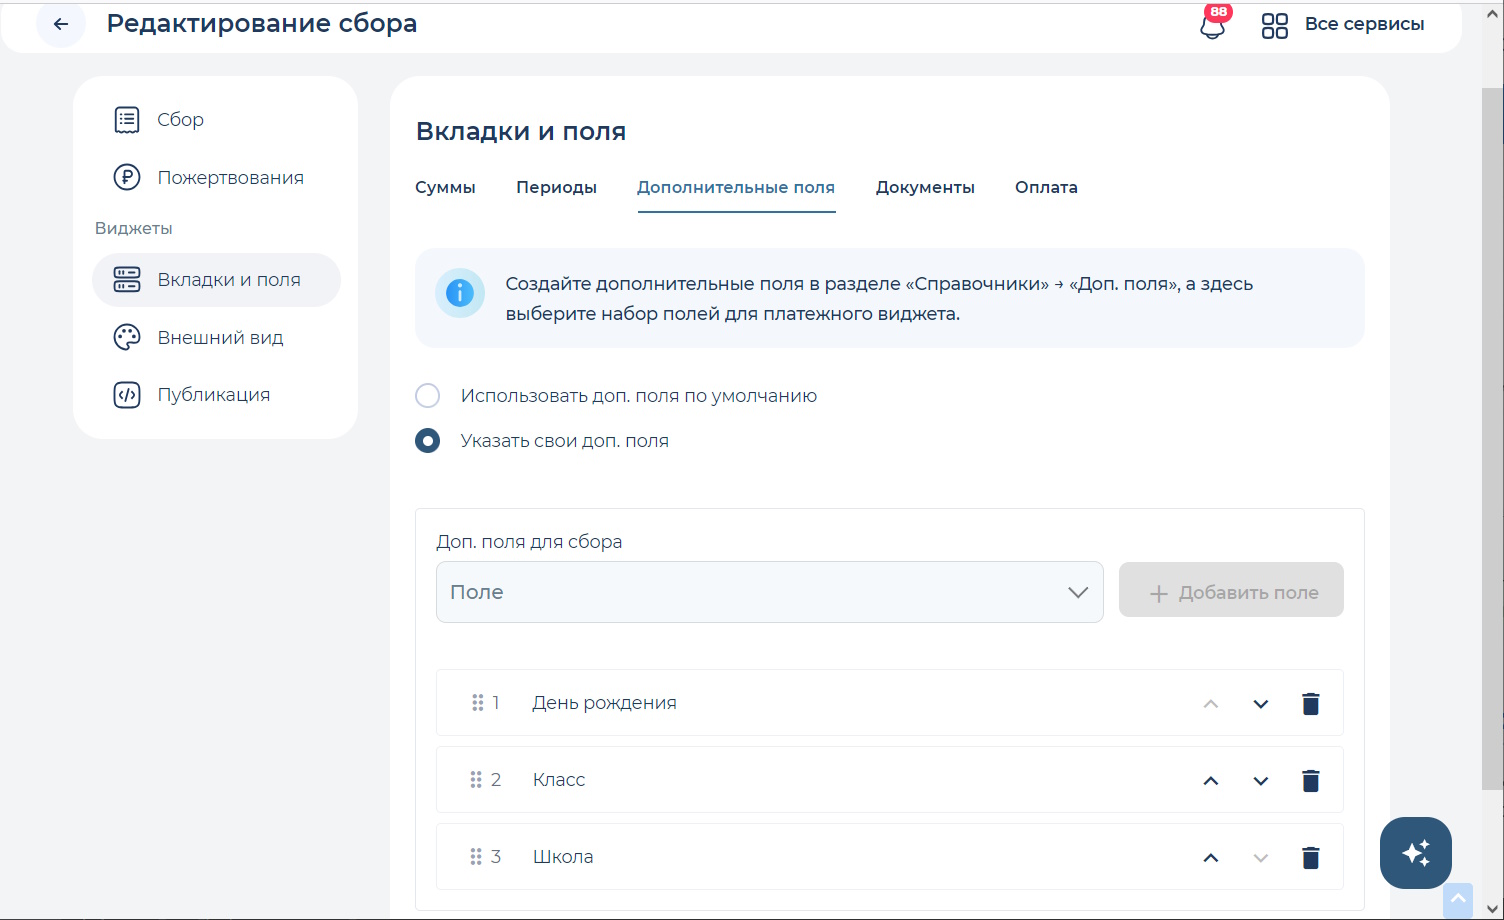Delete the День рождения field

[1310, 704]
